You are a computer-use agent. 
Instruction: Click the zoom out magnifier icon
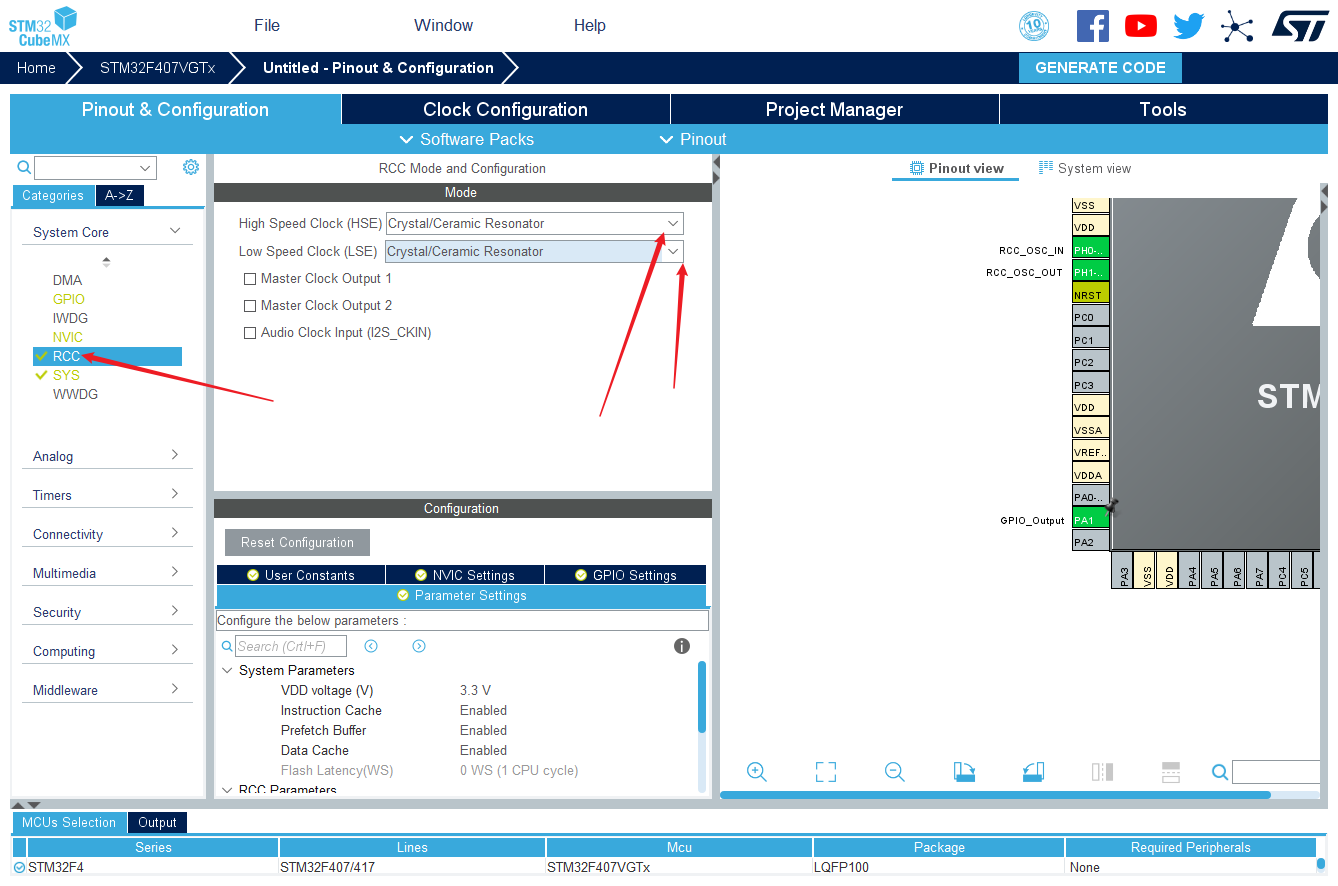pos(895,772)
